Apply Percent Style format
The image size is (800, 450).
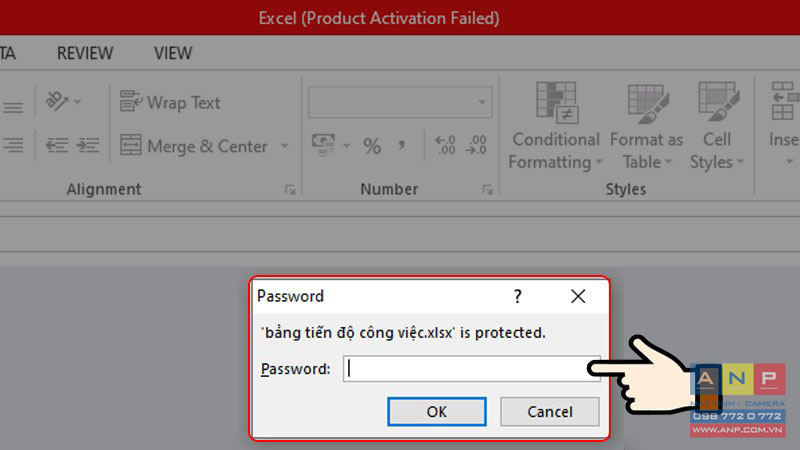(x=372, y=146)
